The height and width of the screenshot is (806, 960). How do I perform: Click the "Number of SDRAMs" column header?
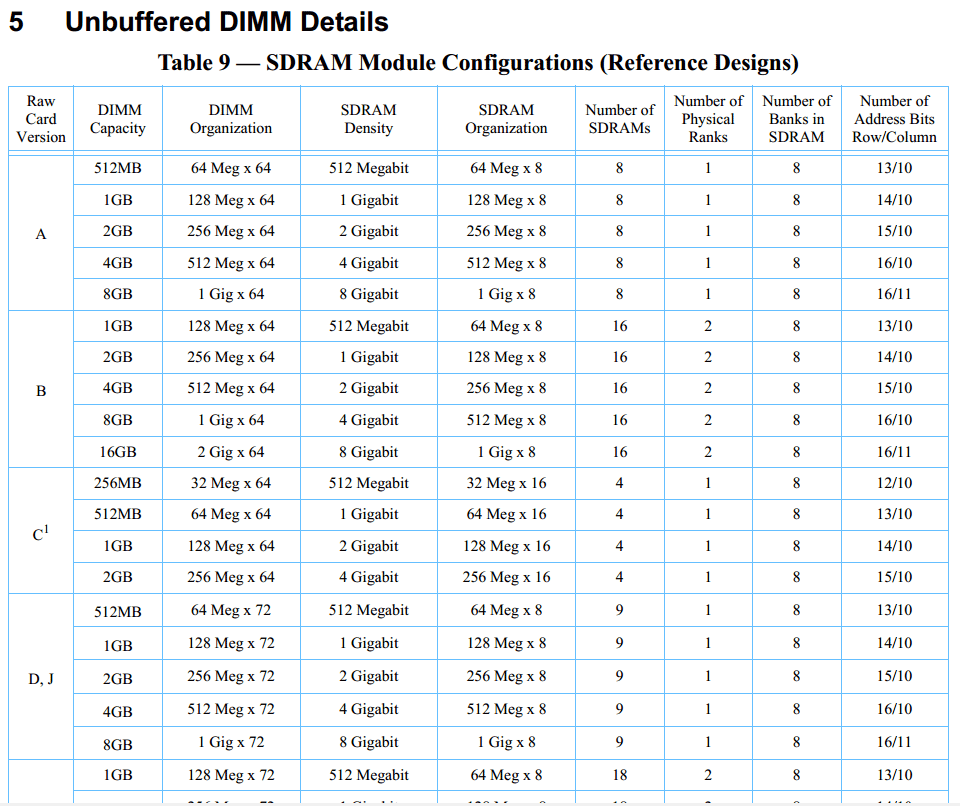(x=620, y=119)
